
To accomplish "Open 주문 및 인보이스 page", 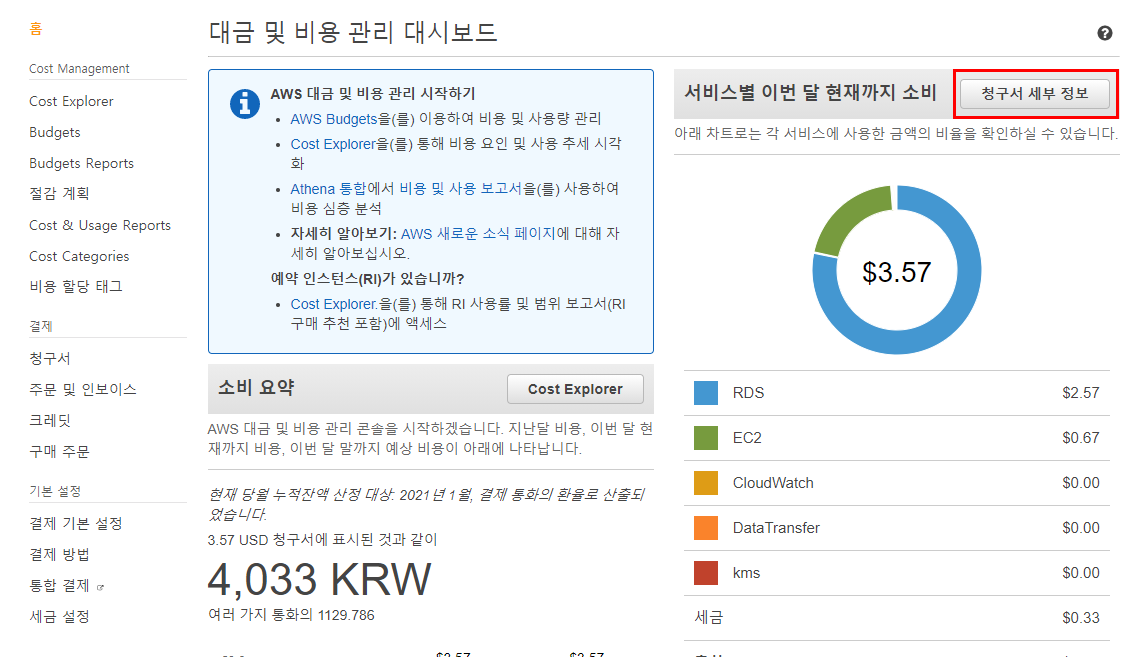I will (x=82, y=389).
